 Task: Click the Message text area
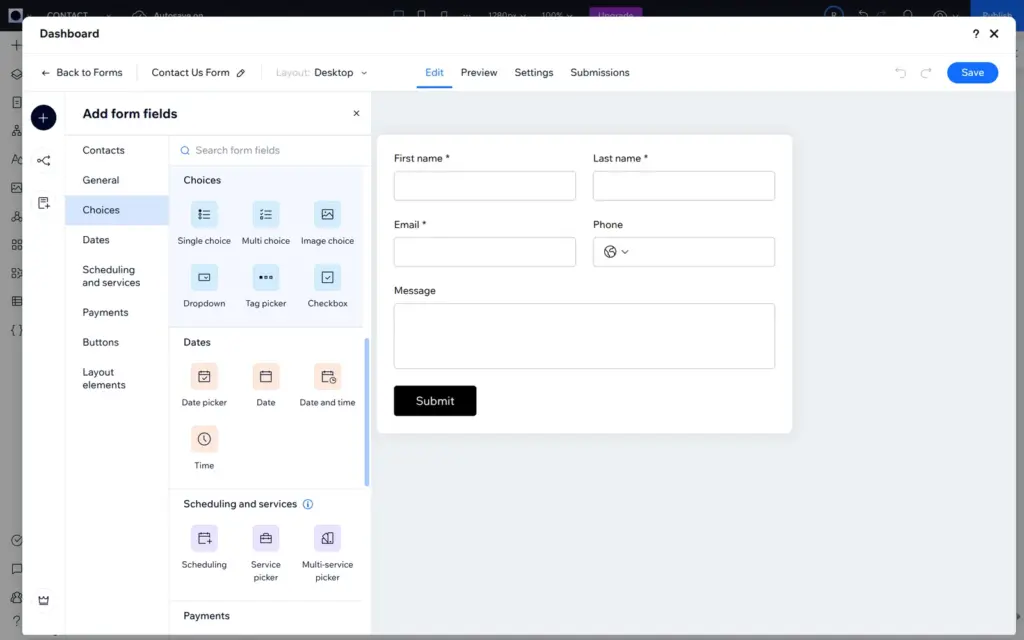pos(584,336)
